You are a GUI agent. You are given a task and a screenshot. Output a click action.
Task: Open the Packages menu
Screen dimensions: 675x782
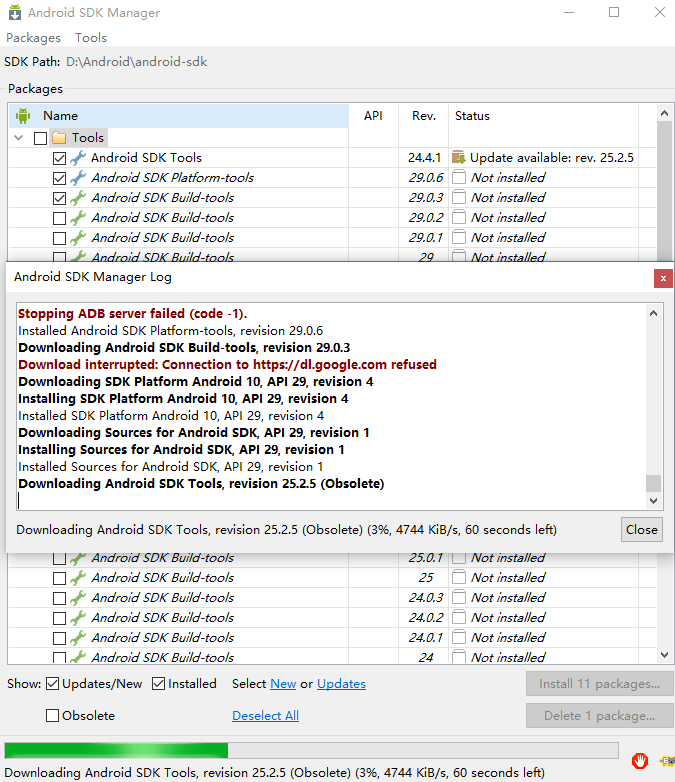[x=33, y=38]
